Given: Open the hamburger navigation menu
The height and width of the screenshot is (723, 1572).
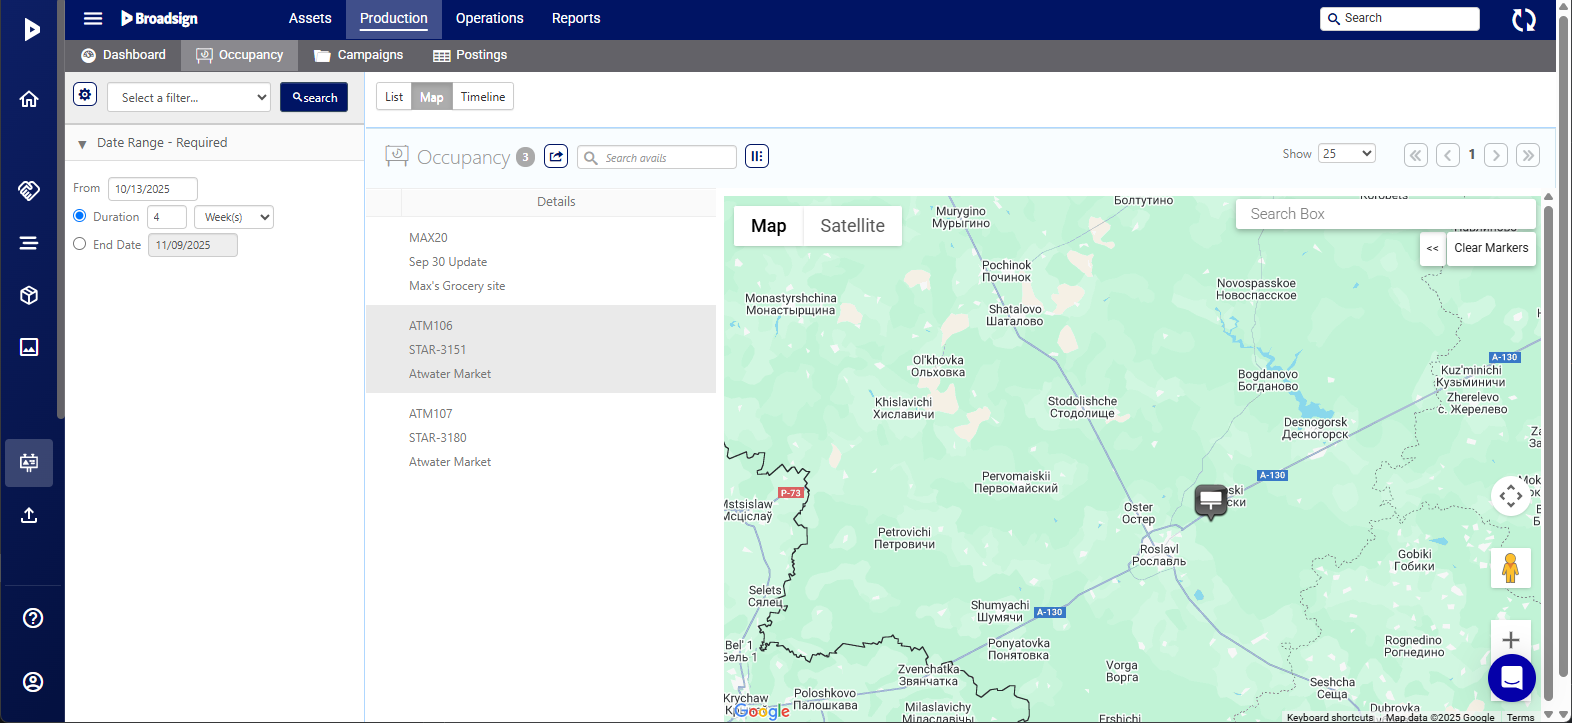Looking at the screenshot, I should pyautogui.click(x=93, y=18).
